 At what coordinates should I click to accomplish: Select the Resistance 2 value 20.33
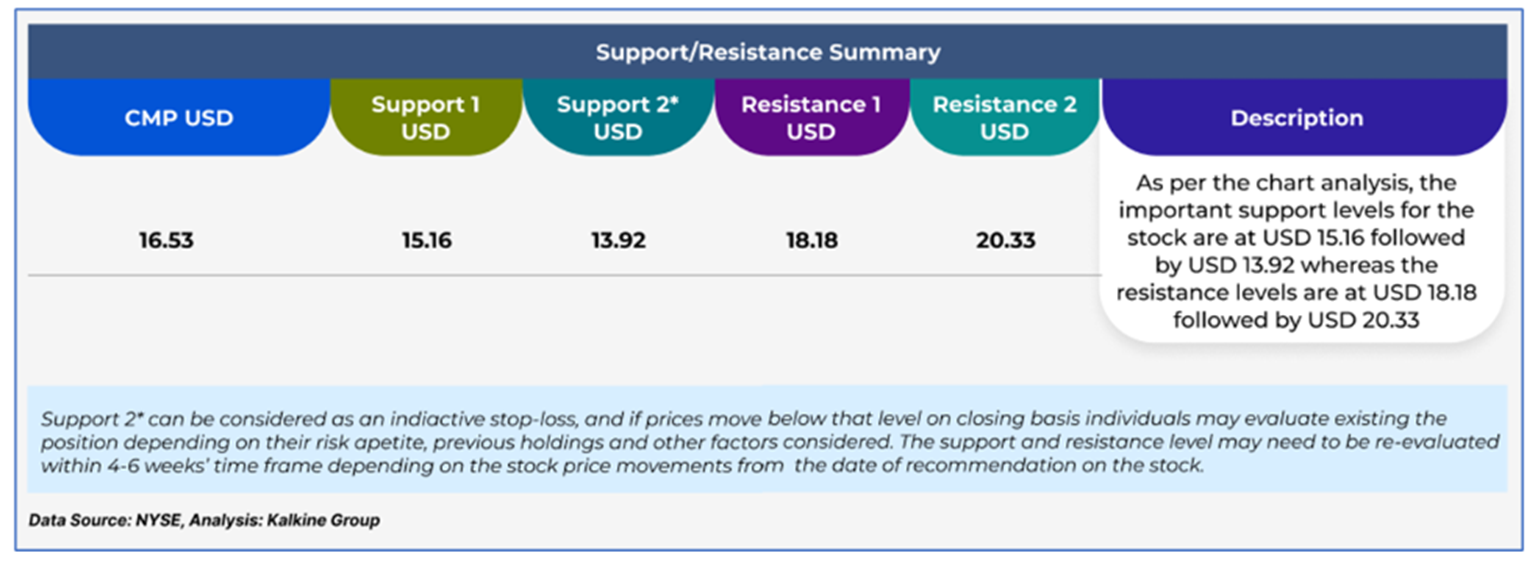pyautogui.click(x=1005, y=241)
